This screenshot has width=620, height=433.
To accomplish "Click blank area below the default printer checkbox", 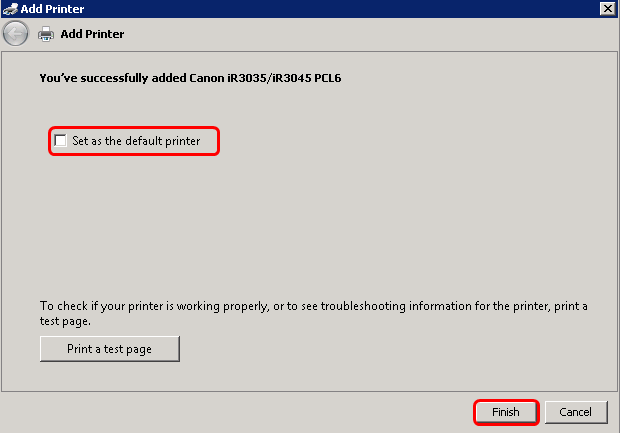I will [300, 220].
